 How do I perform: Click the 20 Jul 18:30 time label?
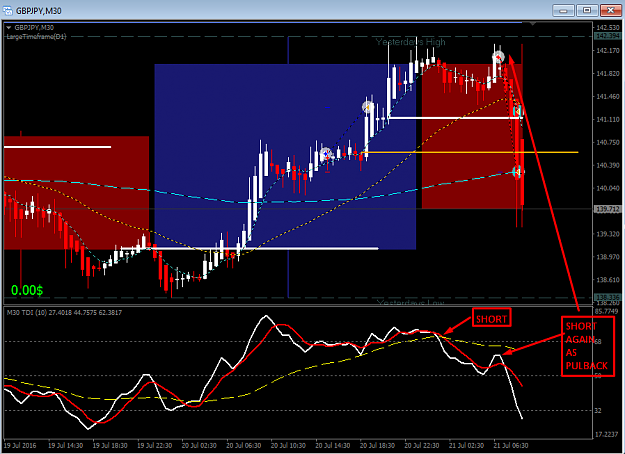(377, 445)
